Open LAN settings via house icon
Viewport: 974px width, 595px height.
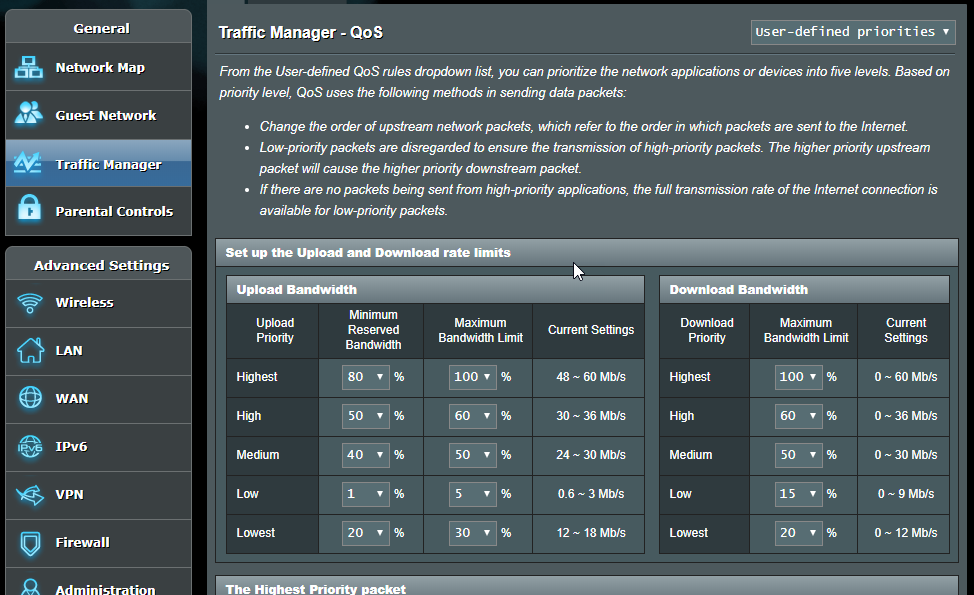30,351
